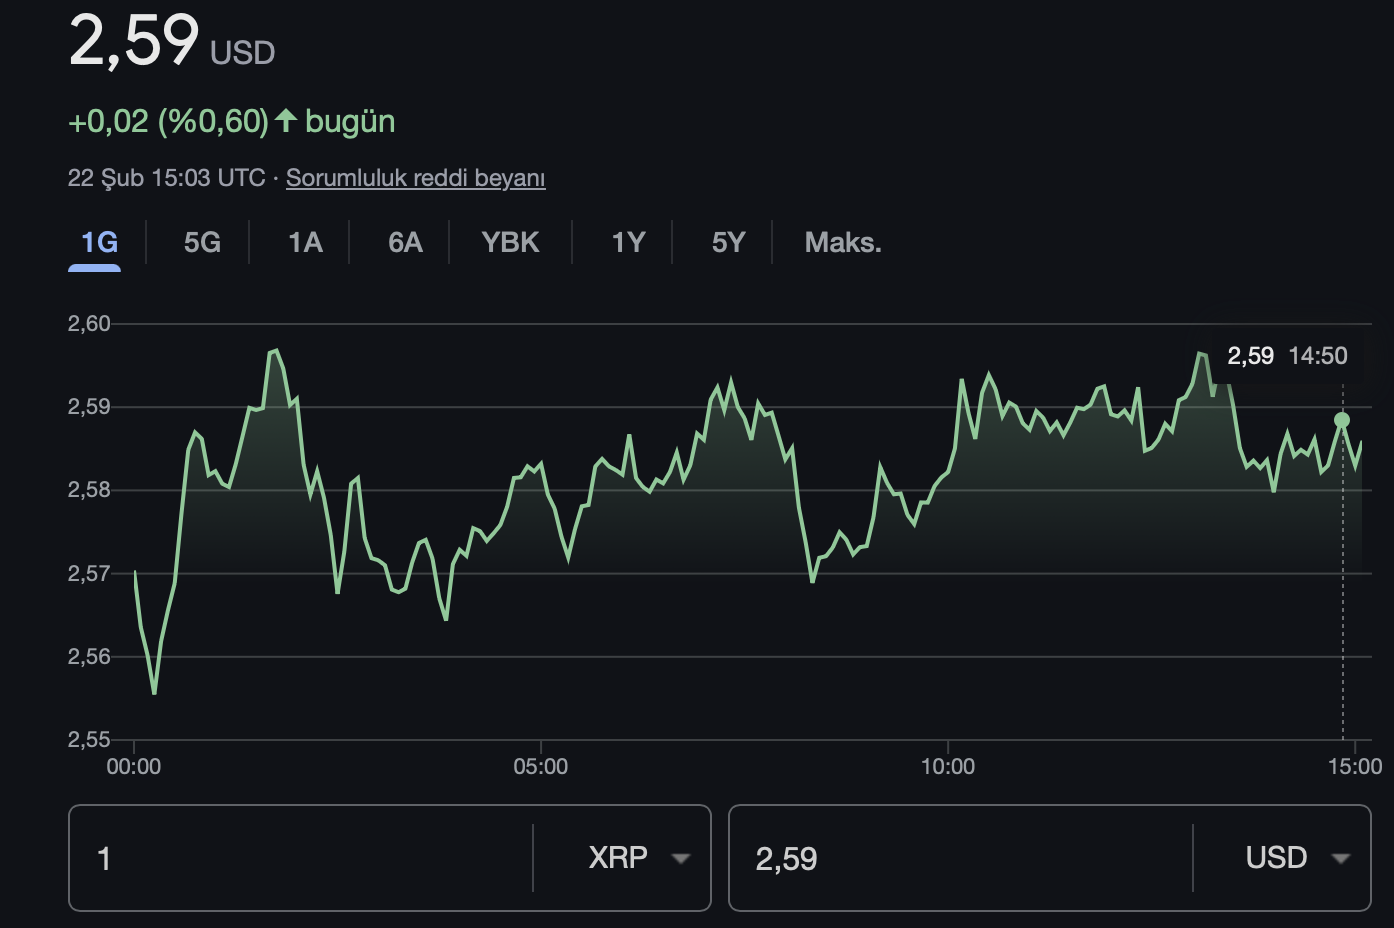Click the 00:00 x-axis label
1394x928 pixels.
[x=134, y=767]
